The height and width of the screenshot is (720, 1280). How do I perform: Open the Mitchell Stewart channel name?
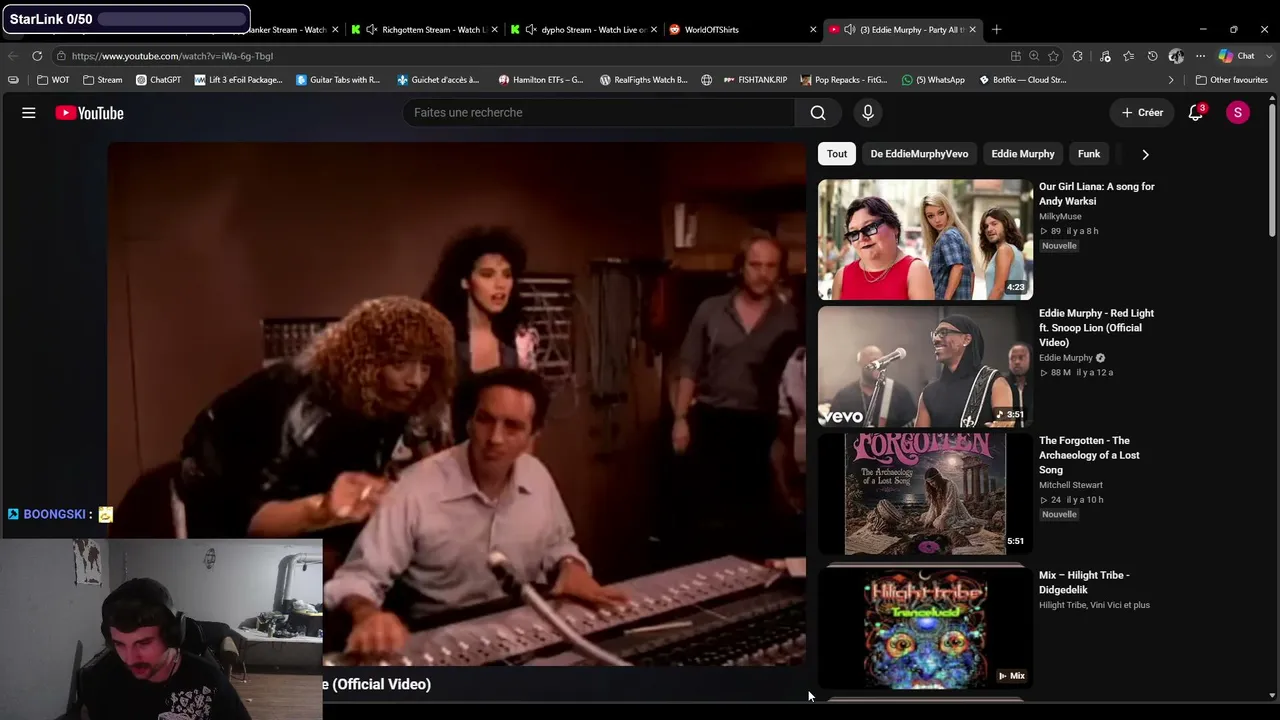pos(1071,485)
